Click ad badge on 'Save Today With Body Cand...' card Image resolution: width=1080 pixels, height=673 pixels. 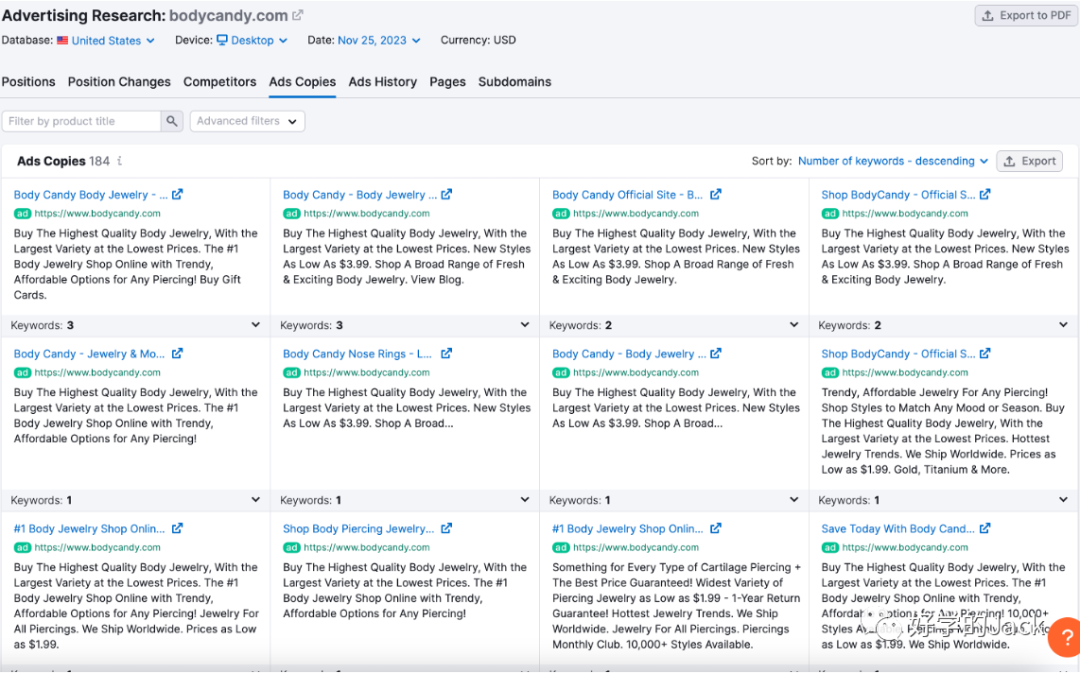point(830,548)
